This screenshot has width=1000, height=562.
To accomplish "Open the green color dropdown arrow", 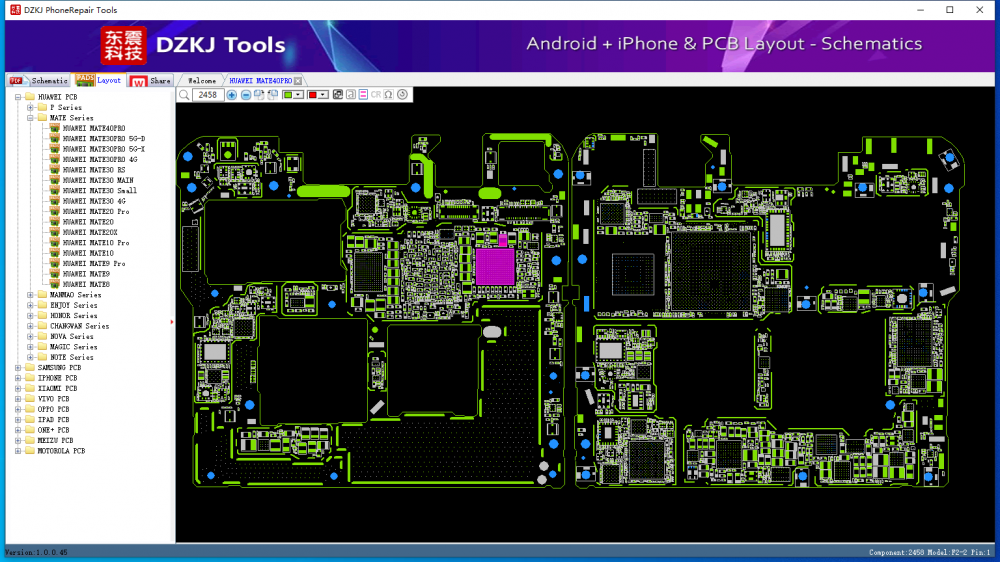I will [x=298, y=95].
